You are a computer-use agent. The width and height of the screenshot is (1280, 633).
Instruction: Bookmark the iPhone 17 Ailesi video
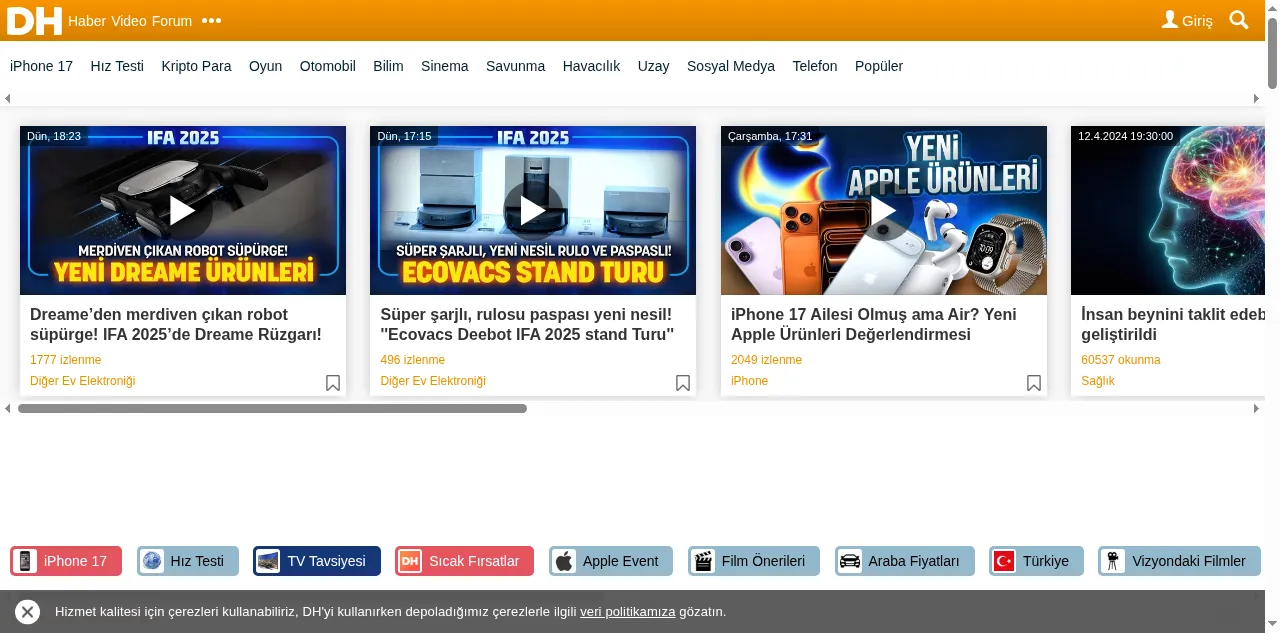point(1034,383)
